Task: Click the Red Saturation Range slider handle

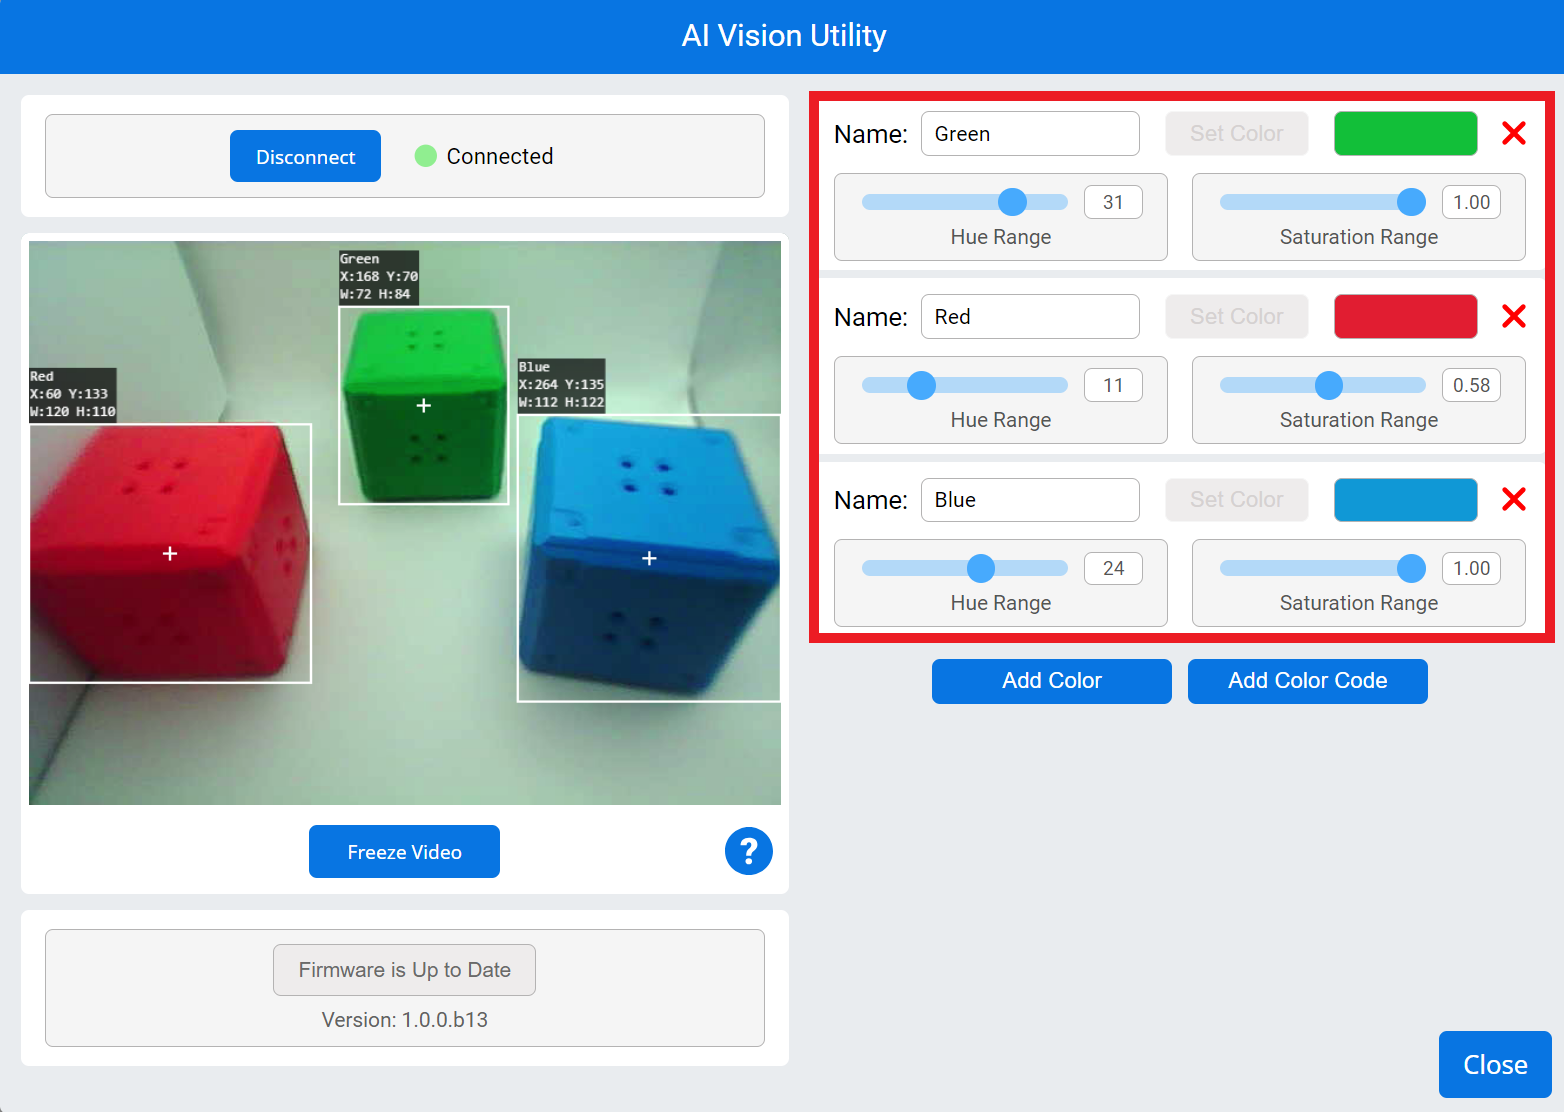Action: [x=1328, y=385]
